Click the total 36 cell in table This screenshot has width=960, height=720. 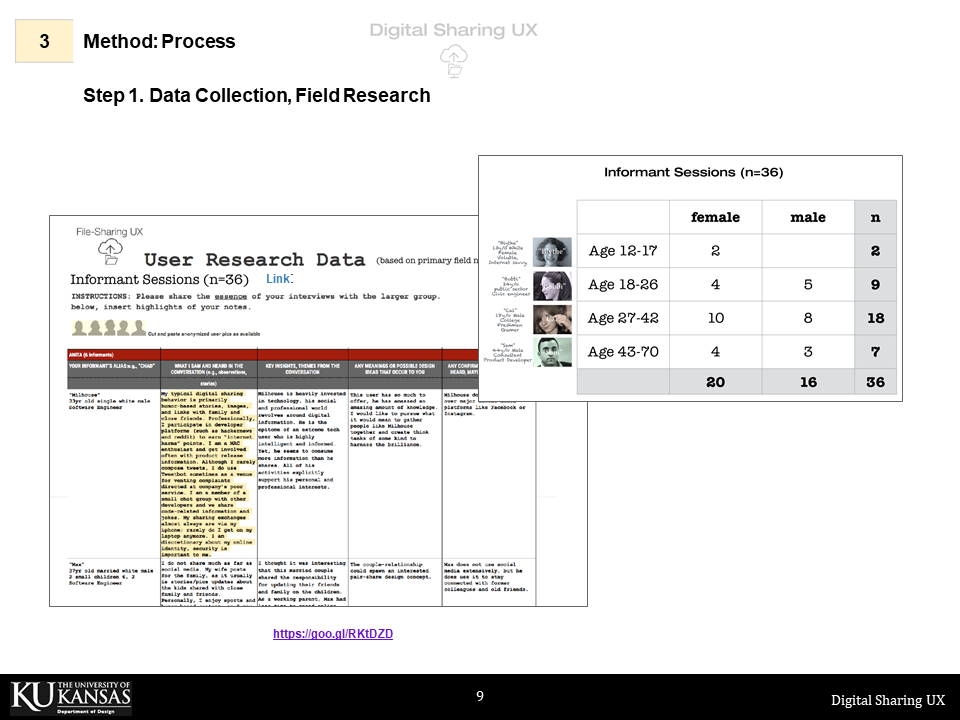point(875,381)
